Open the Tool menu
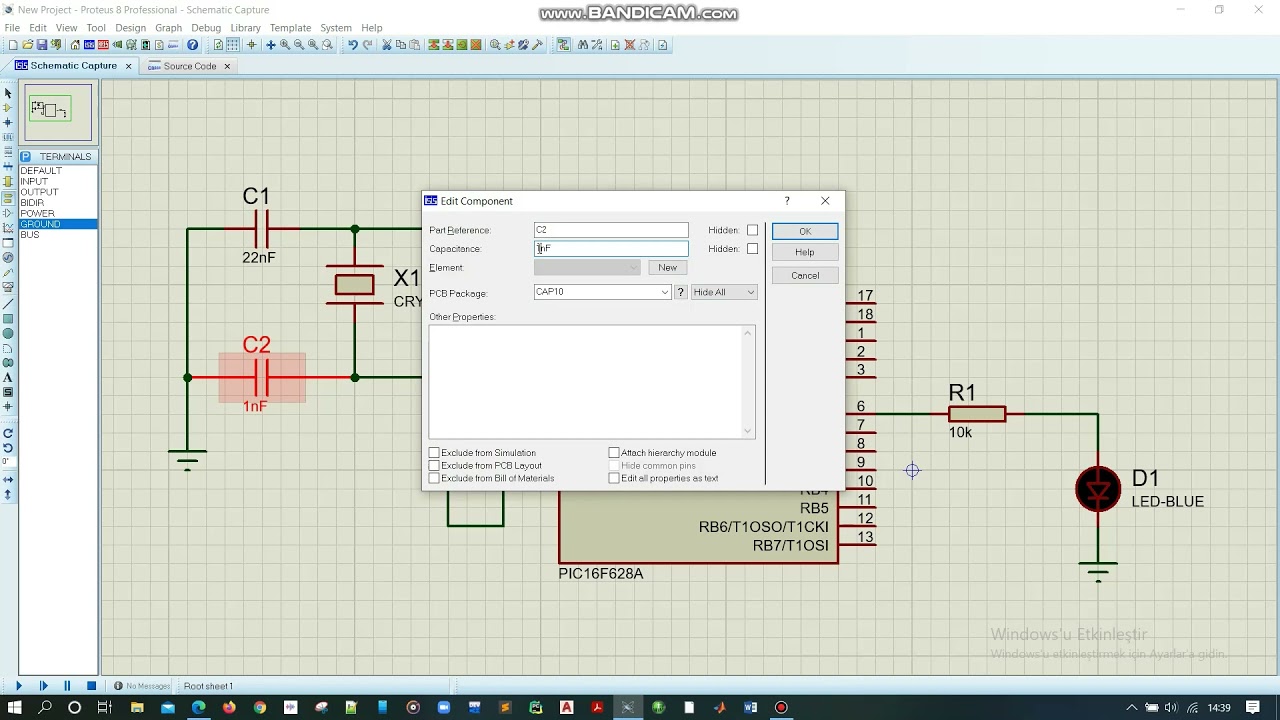1280x720 pixels. point(96,28)
